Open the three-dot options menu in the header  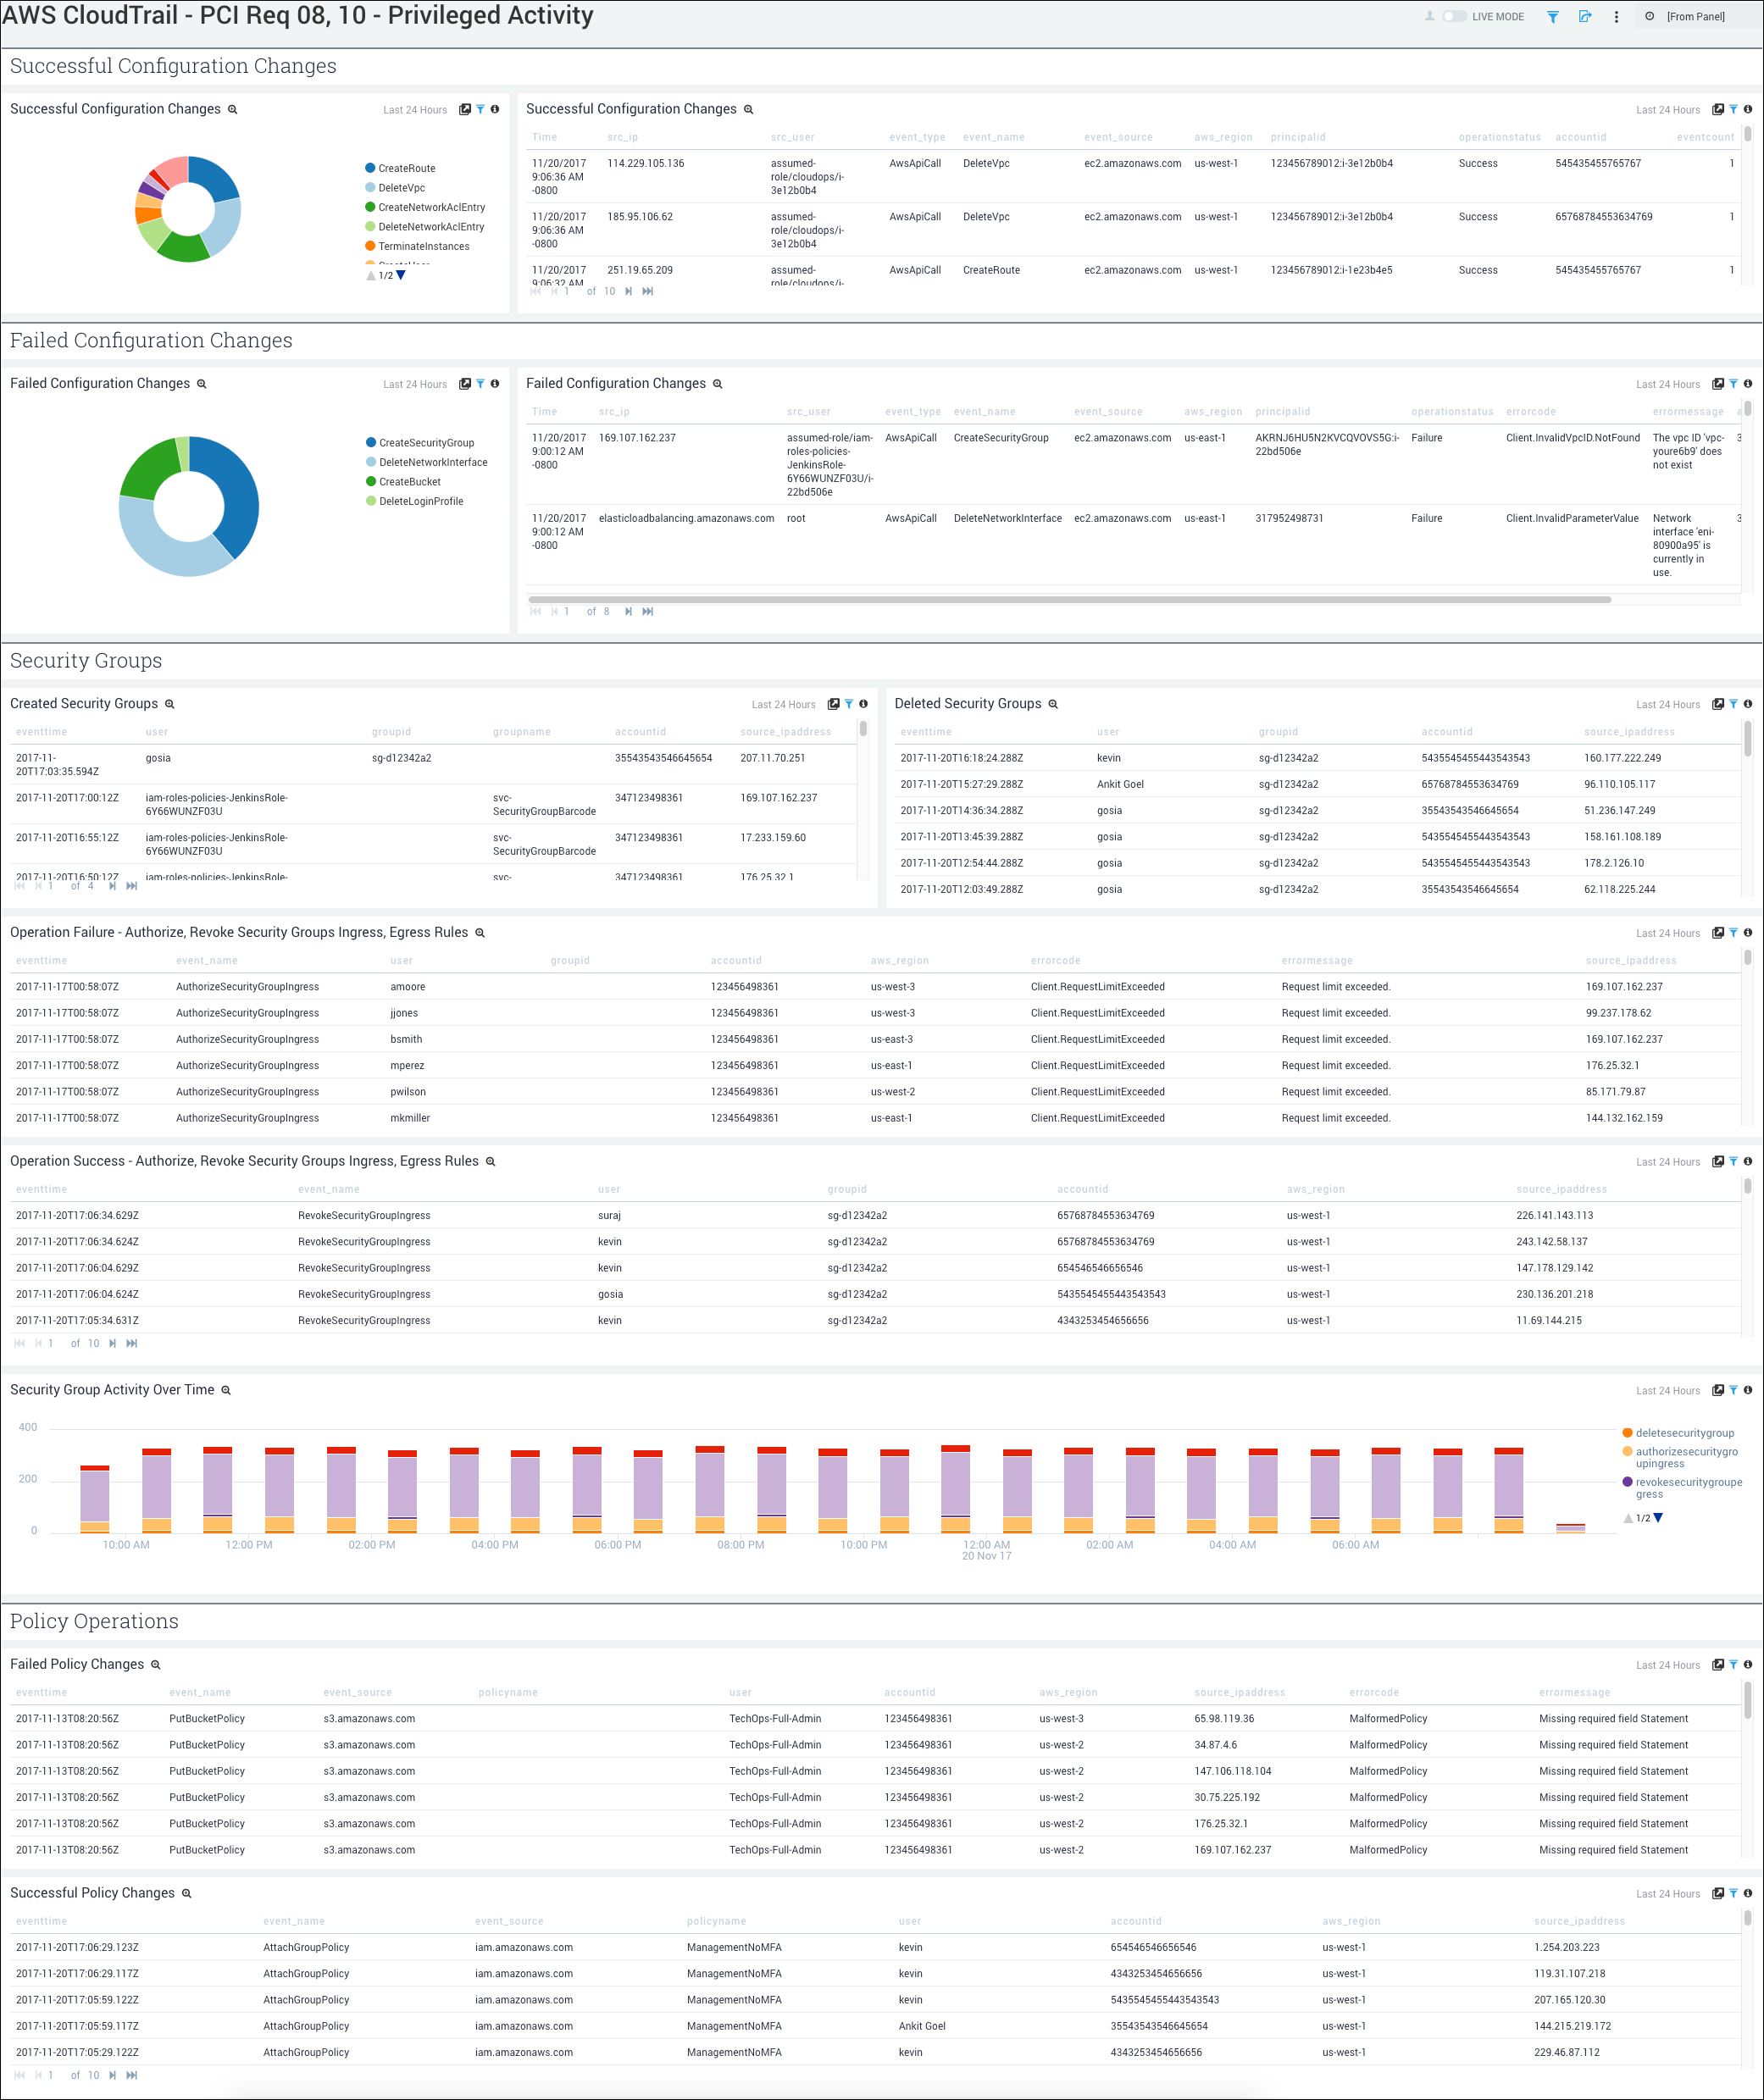pyautogui.click(x=1616, y=16)
